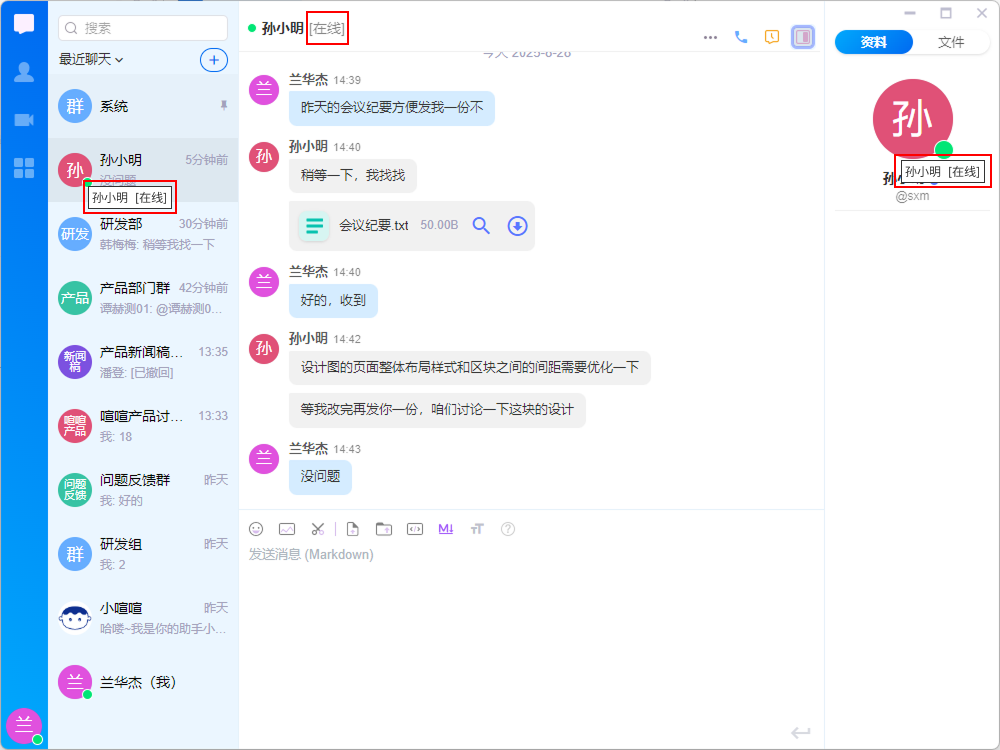This screenshot has width=1000, height=750.
Task: Open contacts from the left navigation bar
Action: pos(24,72)
